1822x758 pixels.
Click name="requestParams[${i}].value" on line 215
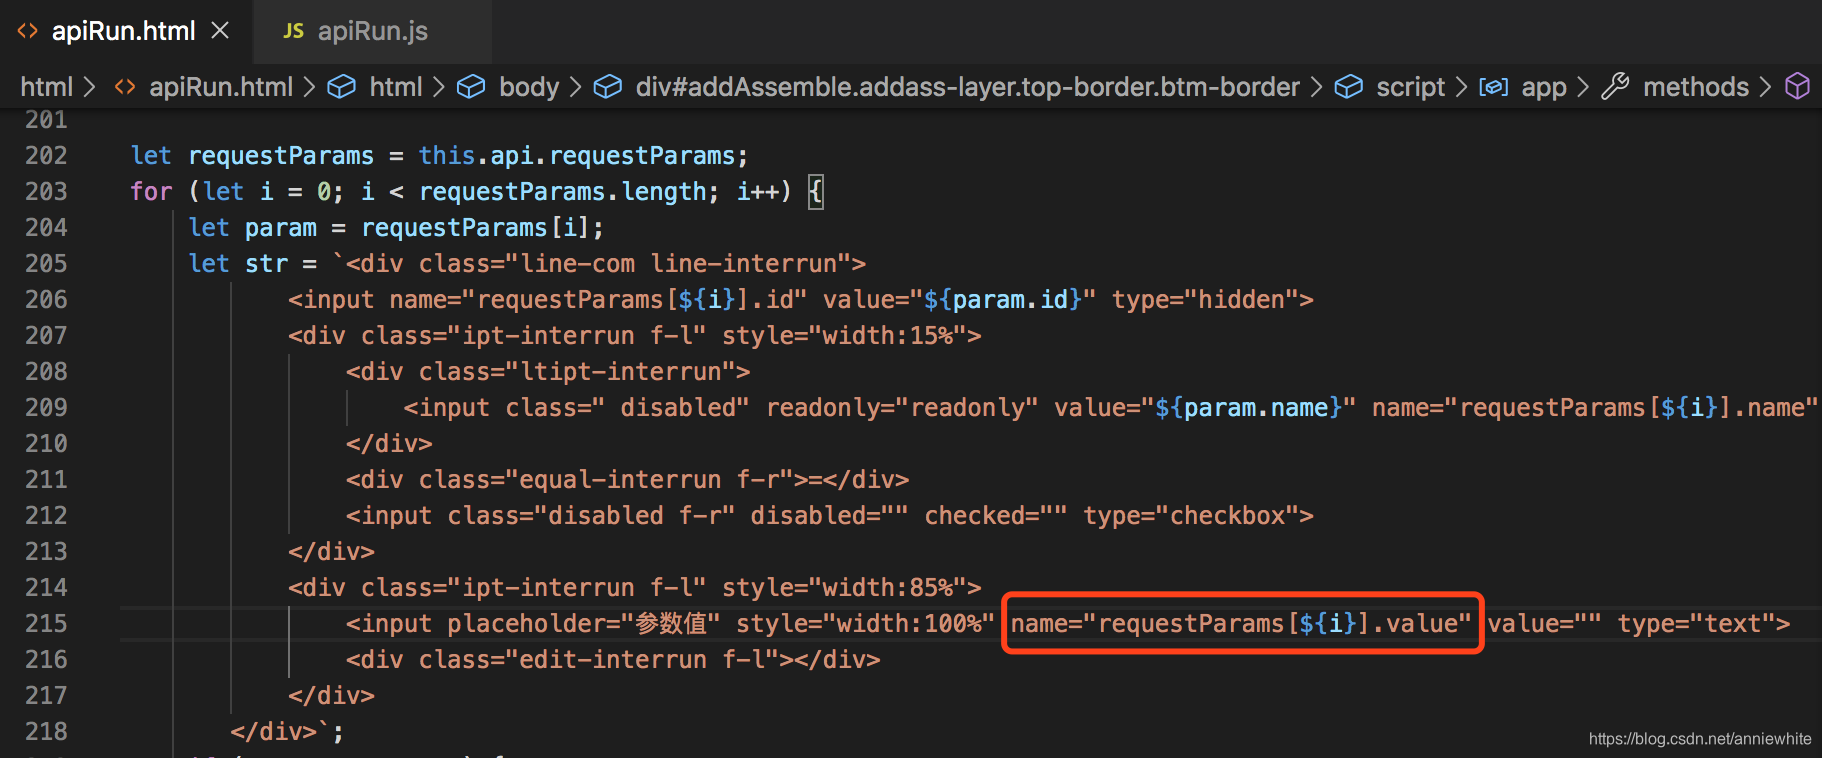1241,624
